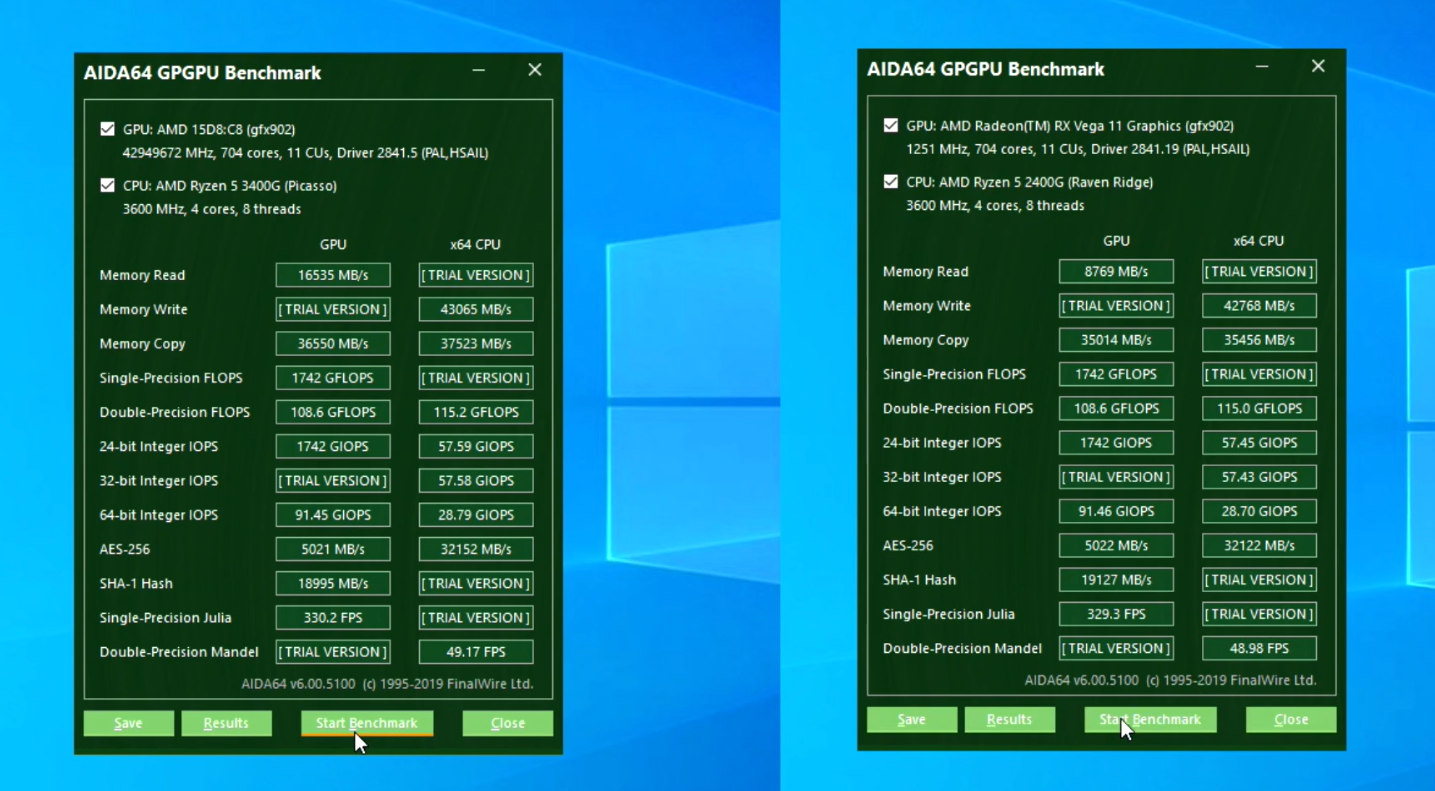Click CPU Memory Copy 35456 MB/s cell
Screen dimensions: 1435x791
click(x=1259, y=340)
